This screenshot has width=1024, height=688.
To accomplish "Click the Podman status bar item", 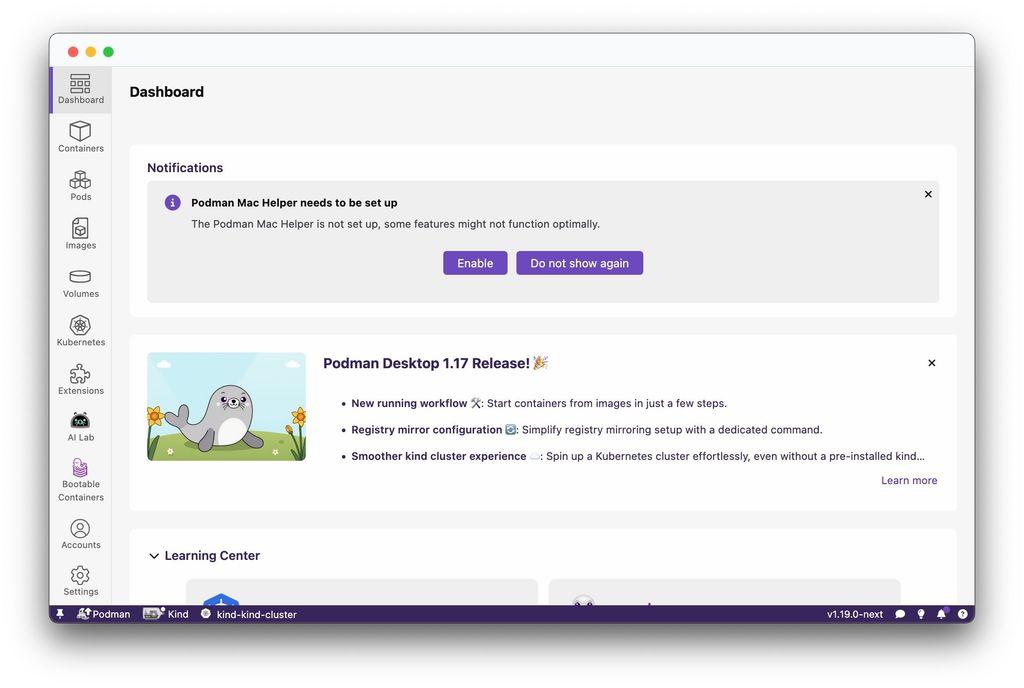I will [x=103, y=614].
